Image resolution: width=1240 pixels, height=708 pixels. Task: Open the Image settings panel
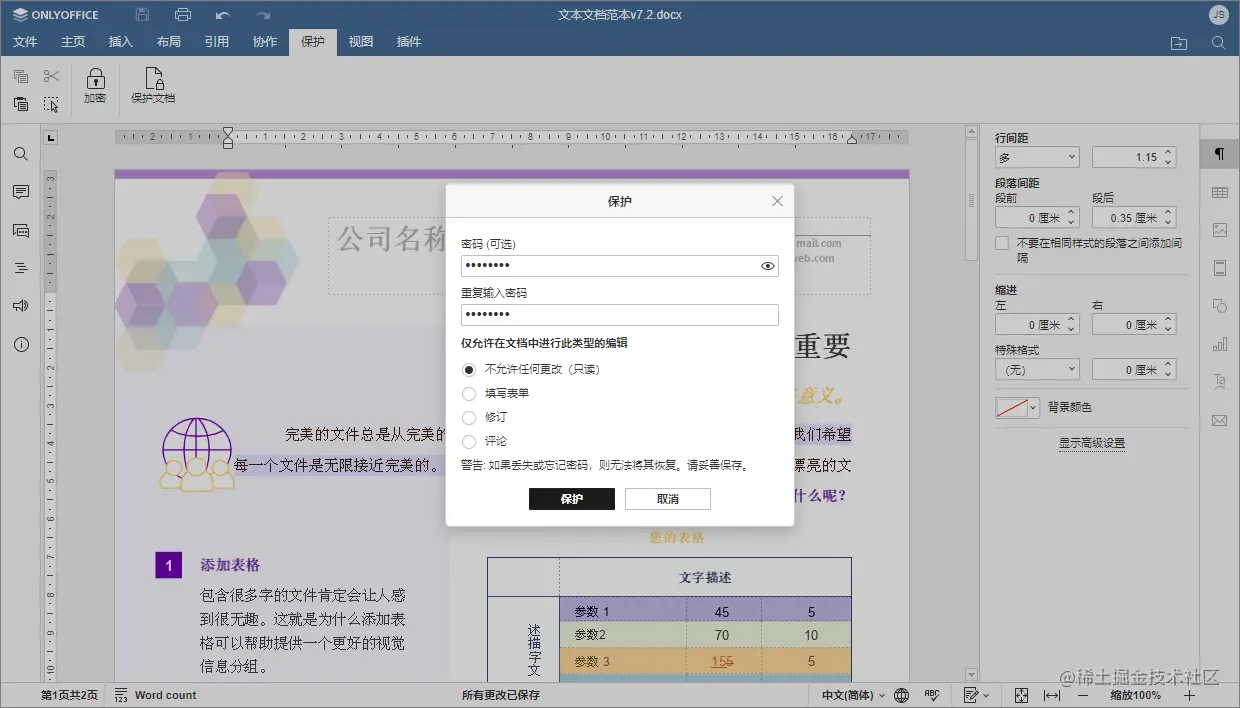(x=1218, y=229)
